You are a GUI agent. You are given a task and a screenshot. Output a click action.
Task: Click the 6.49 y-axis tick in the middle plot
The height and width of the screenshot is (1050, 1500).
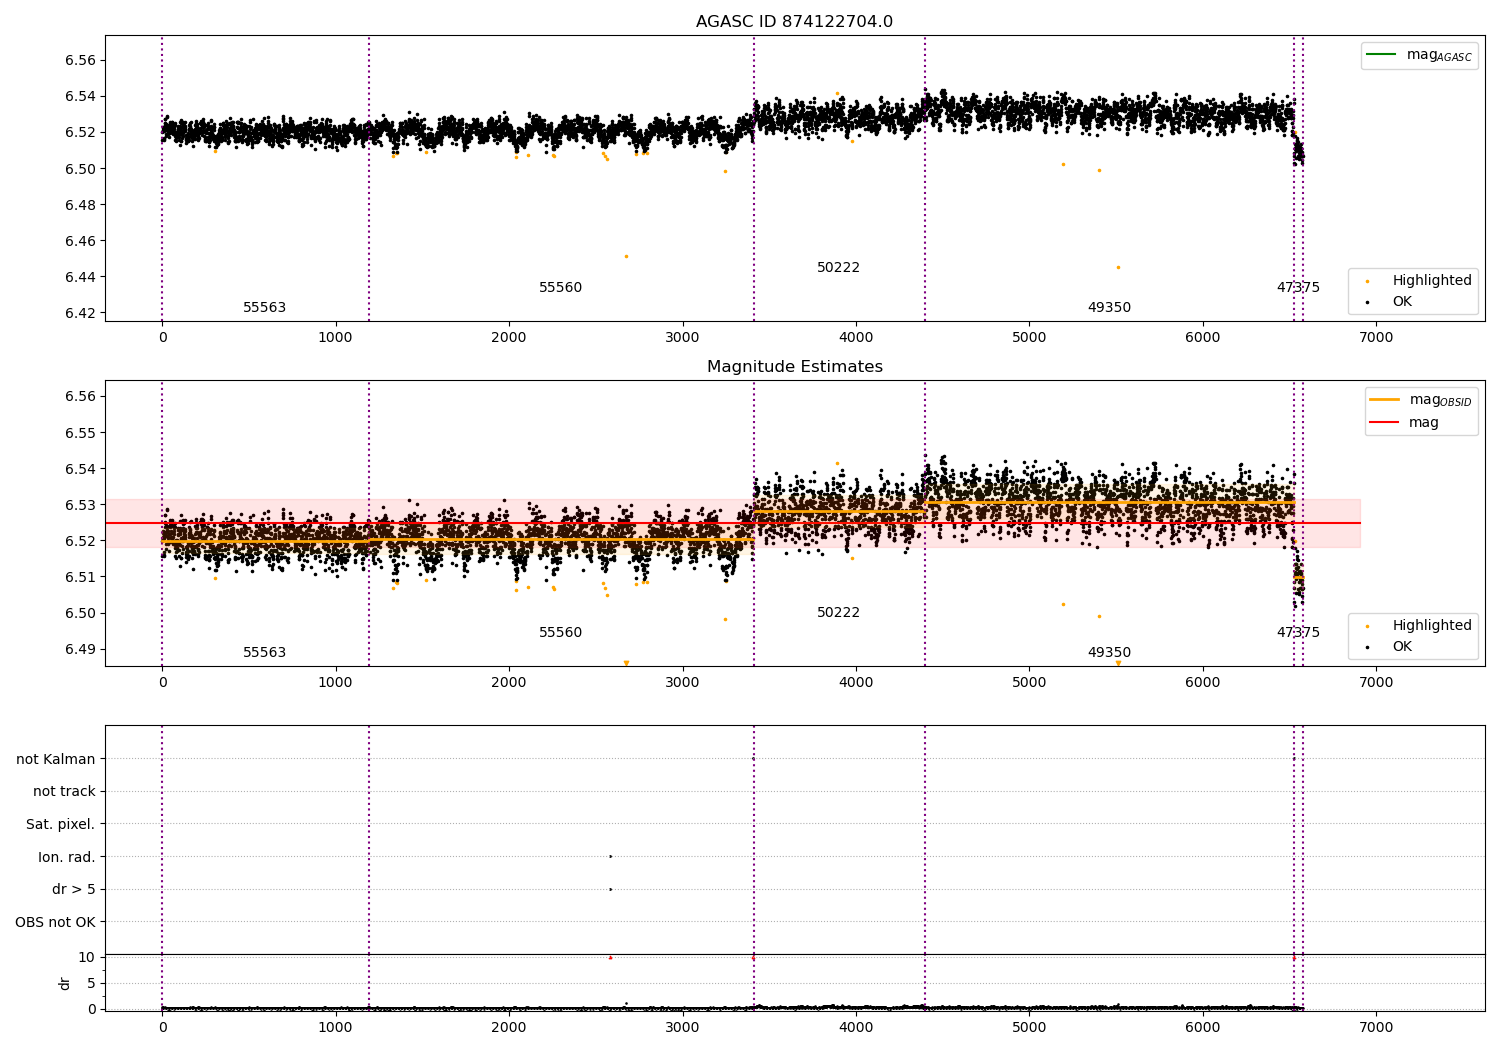pyautogui.click(x=79, y=649)
